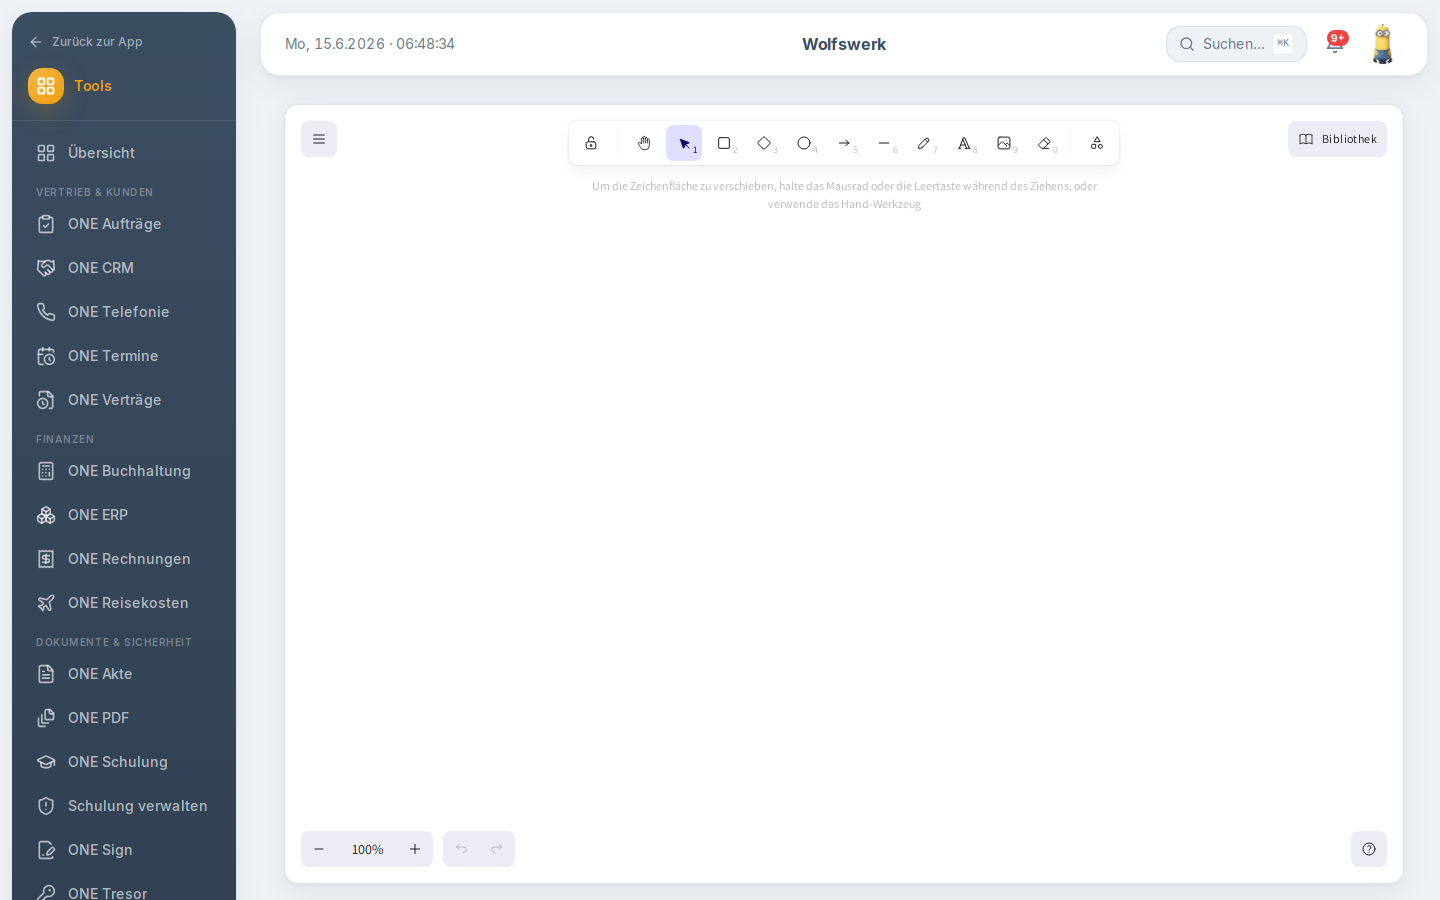Select the Insert image tool

pyautogui.click(x=1004, y=143)
